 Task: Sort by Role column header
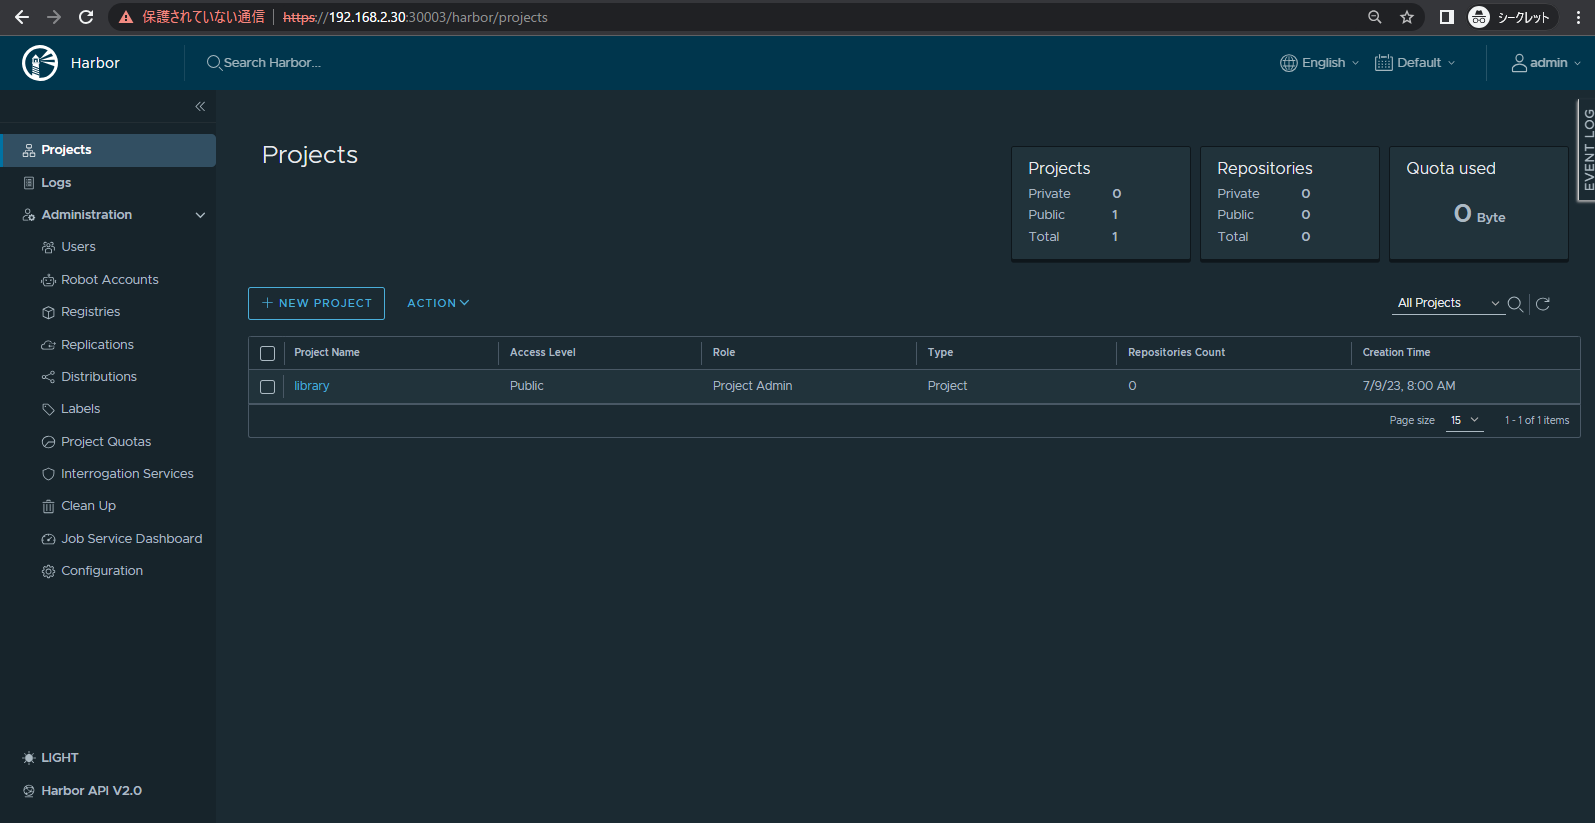[x=724, y=353]
